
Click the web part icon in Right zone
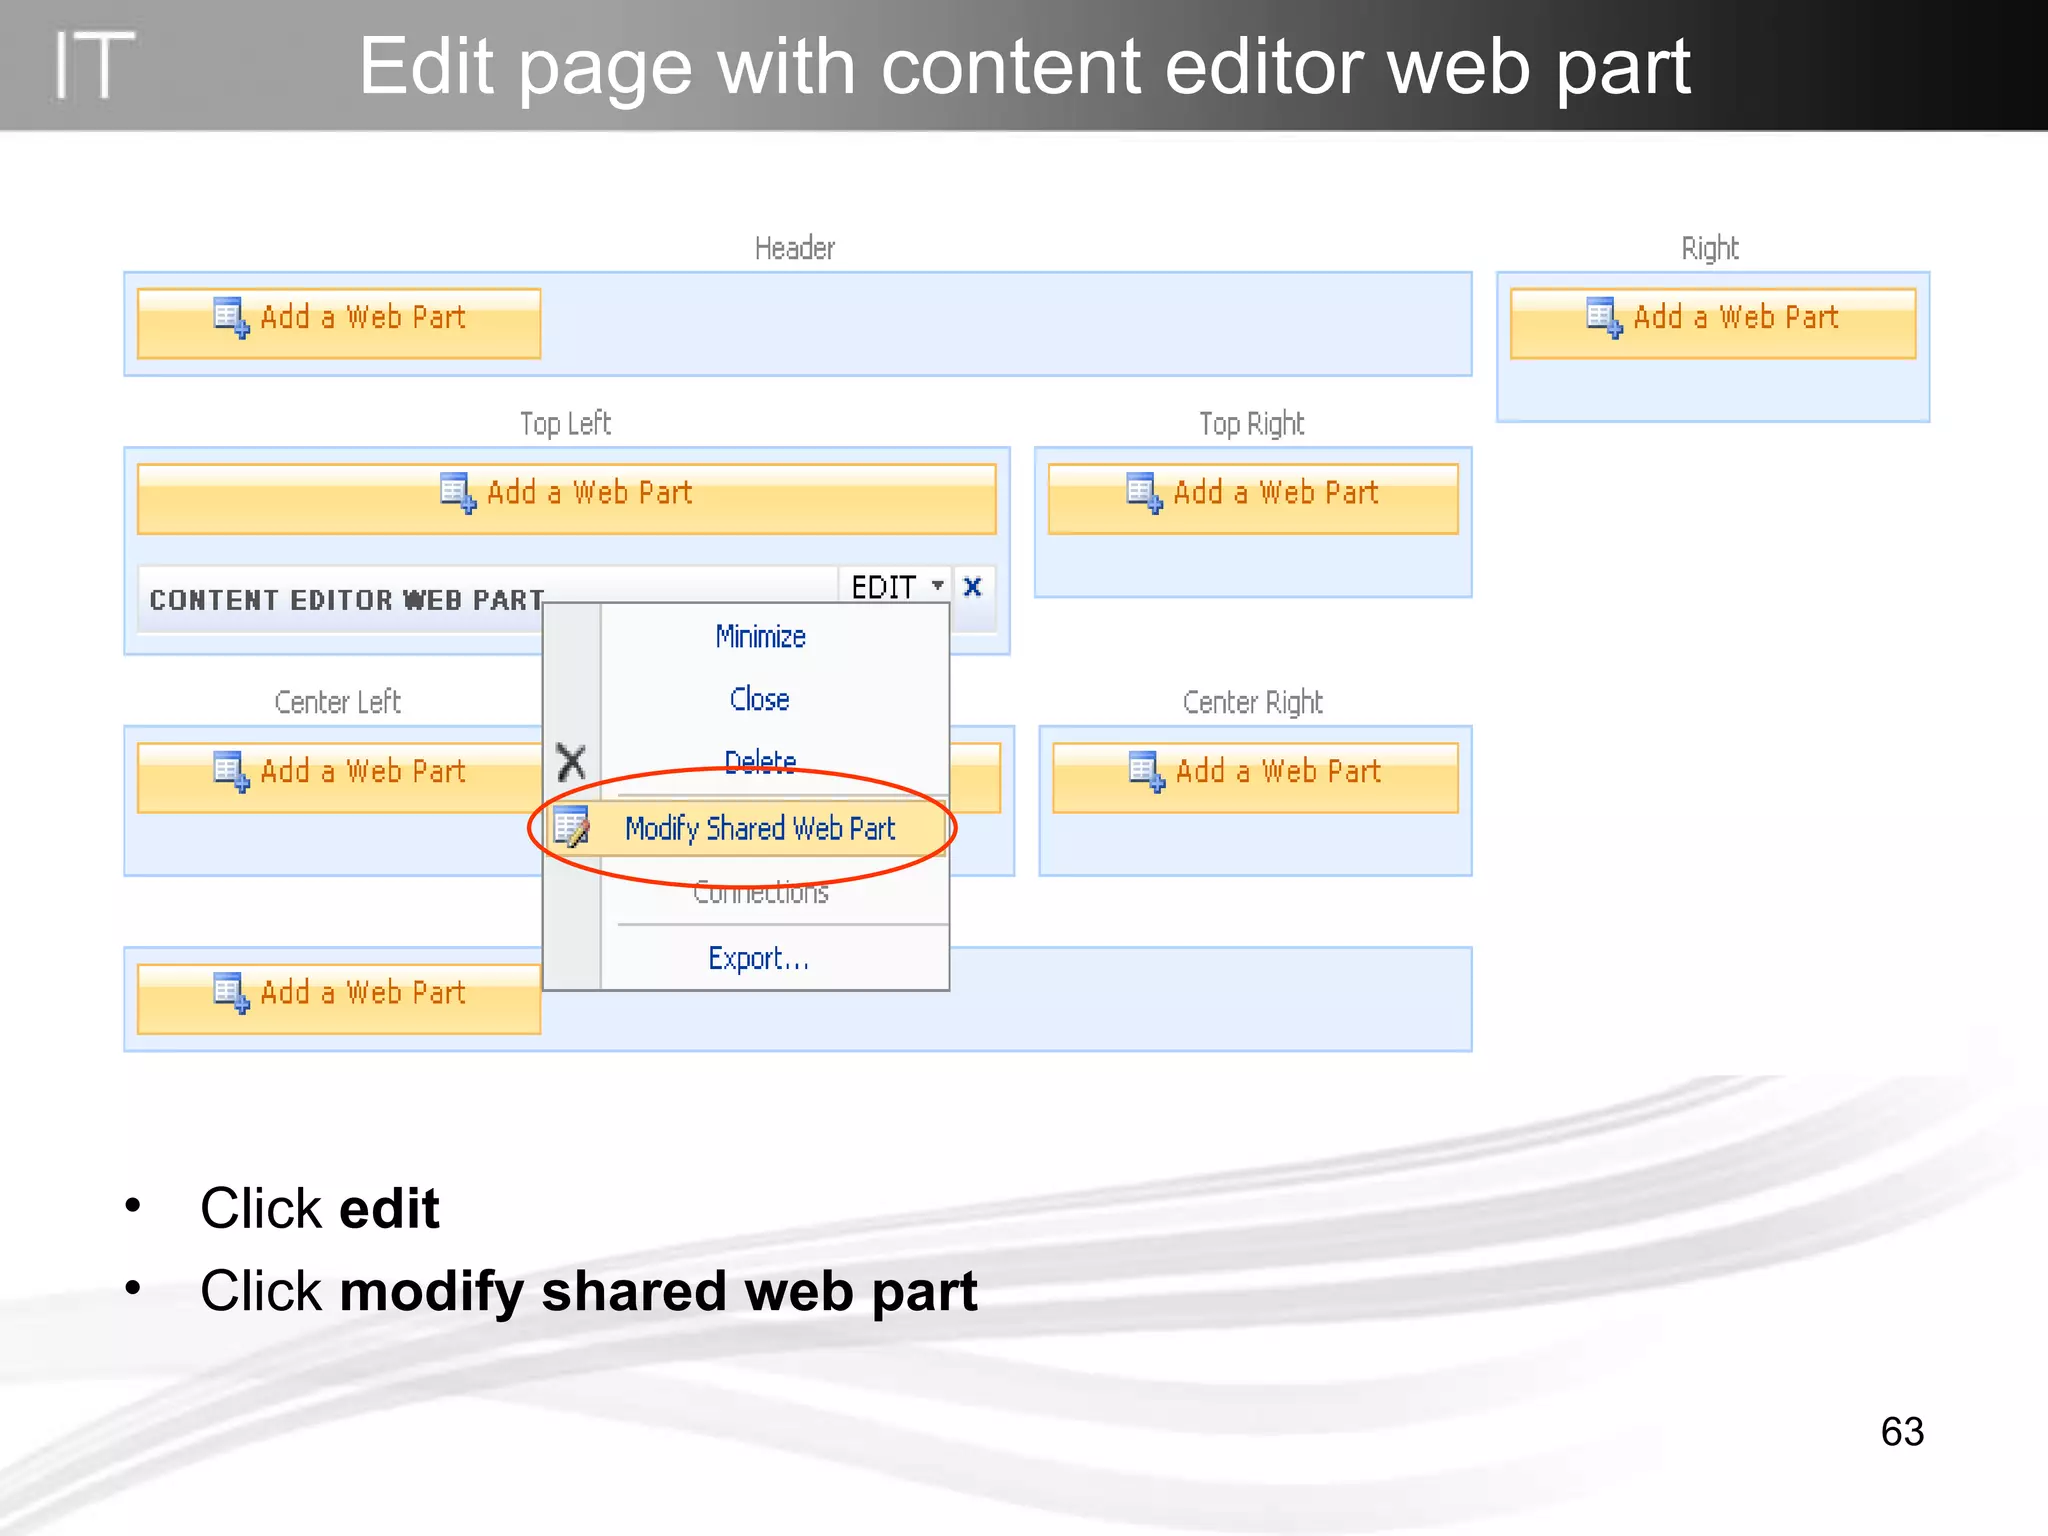coord(1604,317)
